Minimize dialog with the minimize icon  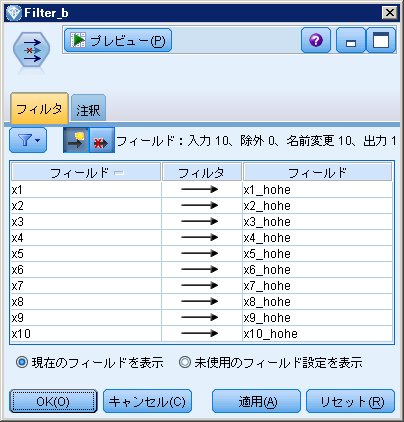351,40
